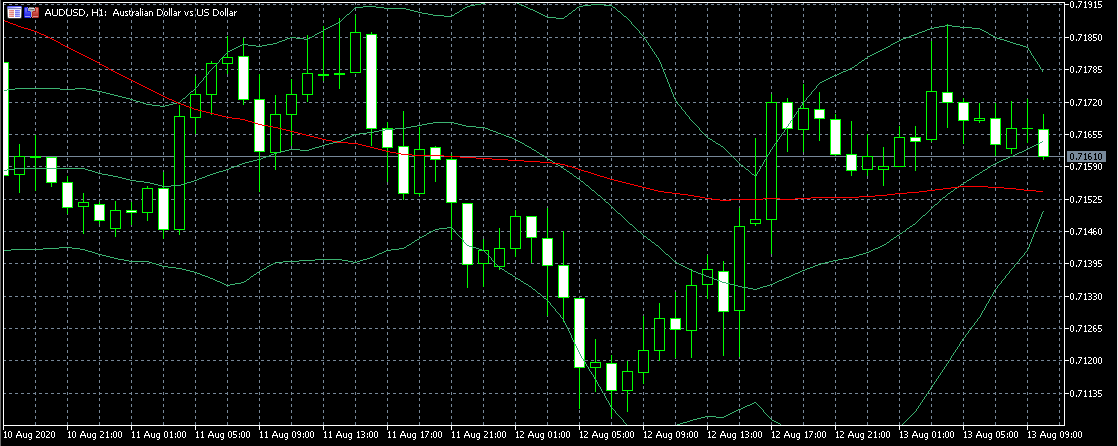Click the 0.71330 price axis label

pos(1085,296)
